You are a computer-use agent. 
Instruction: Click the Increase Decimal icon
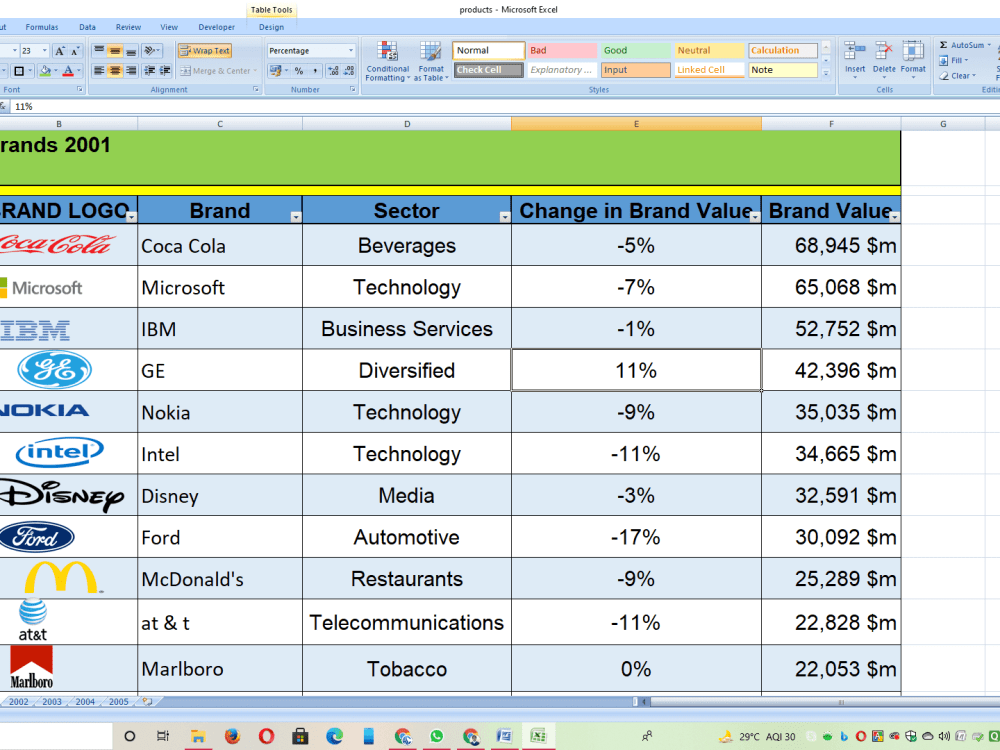tap(333, 71)
